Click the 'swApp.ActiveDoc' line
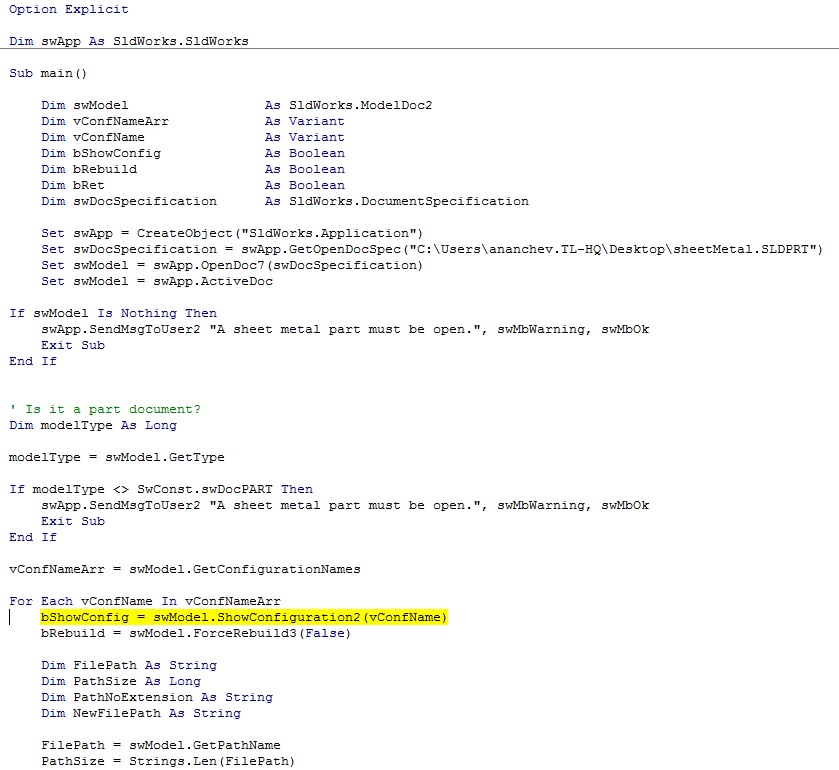839x770 pixels. pyautogui.click(x=157, y=281)
